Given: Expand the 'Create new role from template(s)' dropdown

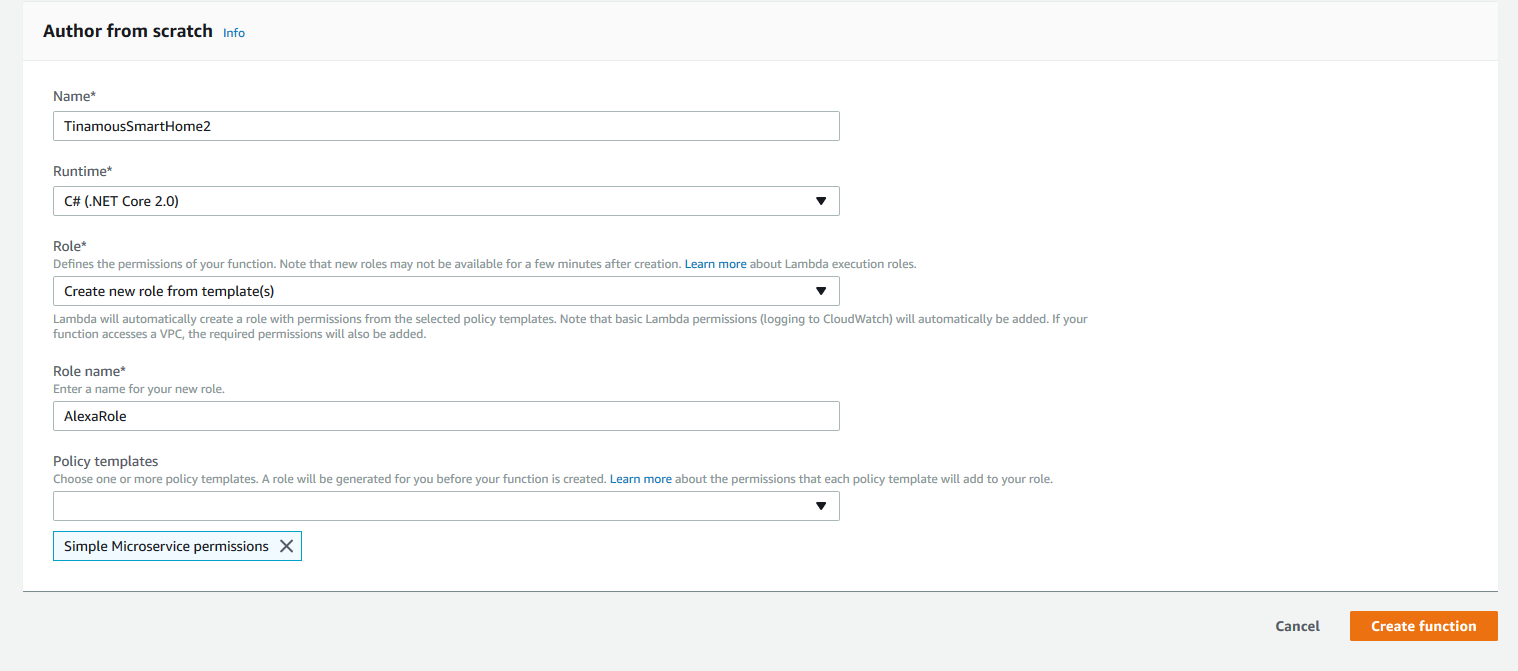Looking at the screenshot, I should pyautogui.click(x=445, y=291).
